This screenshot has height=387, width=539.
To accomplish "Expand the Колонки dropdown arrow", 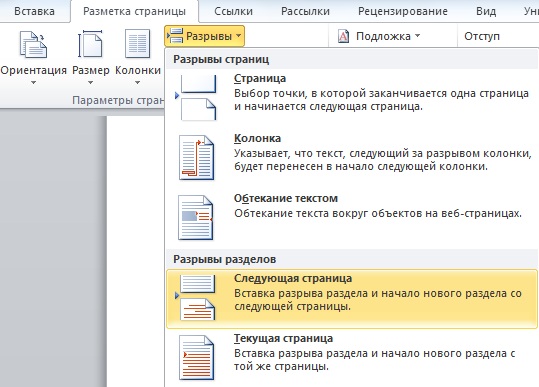I will [x=138, y=82].
